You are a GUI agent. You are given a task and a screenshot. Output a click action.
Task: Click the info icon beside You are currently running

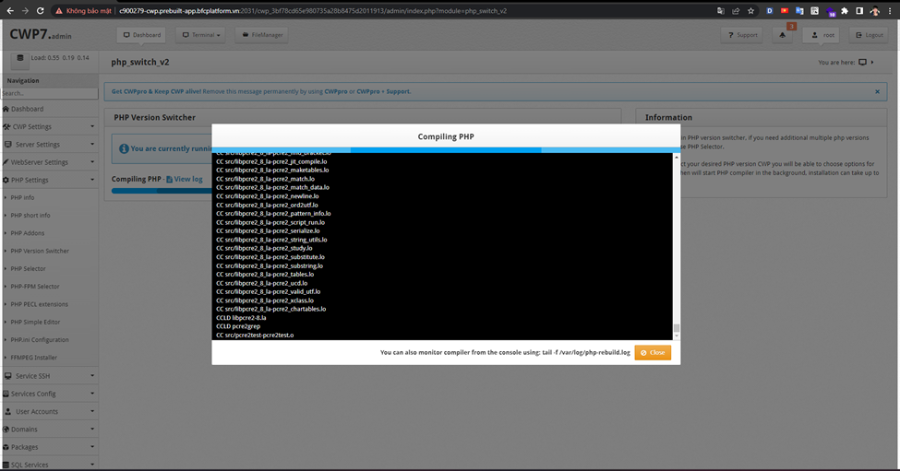pyautogui.click(x=123, y=149)
